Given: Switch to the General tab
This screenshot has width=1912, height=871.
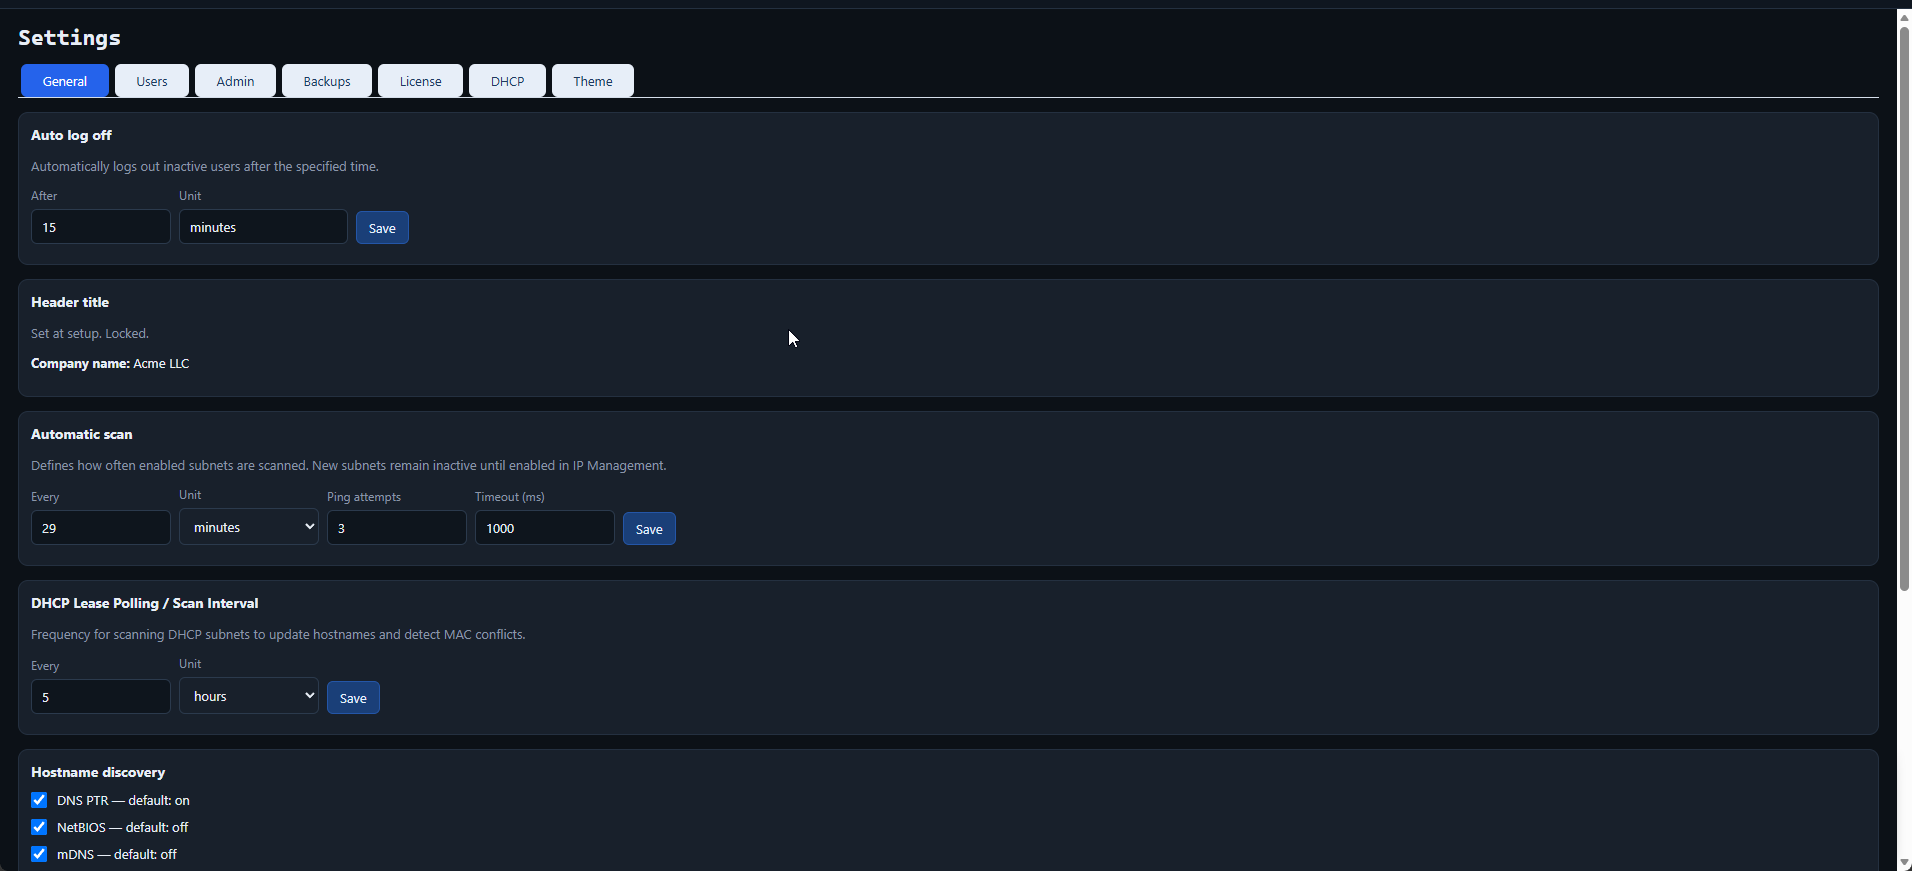Looking at the screenshot, I should (65, 81).
